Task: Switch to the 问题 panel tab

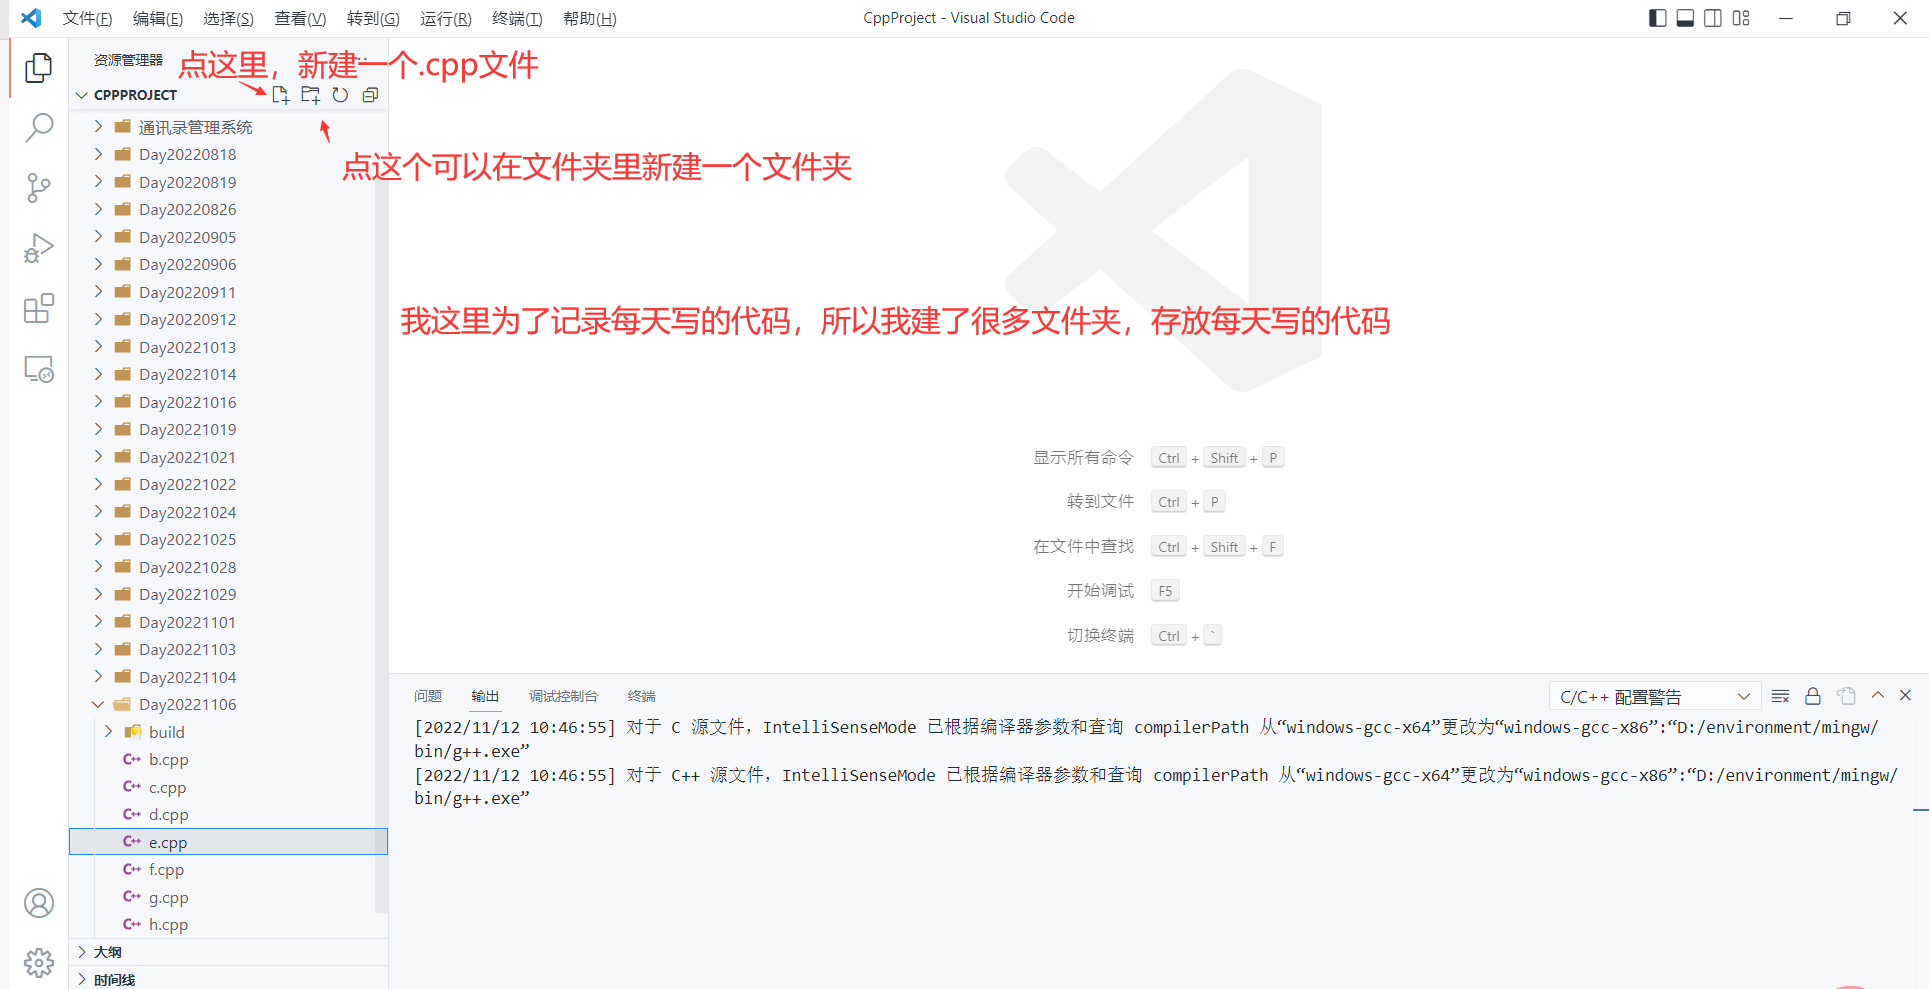Action: 428,696
